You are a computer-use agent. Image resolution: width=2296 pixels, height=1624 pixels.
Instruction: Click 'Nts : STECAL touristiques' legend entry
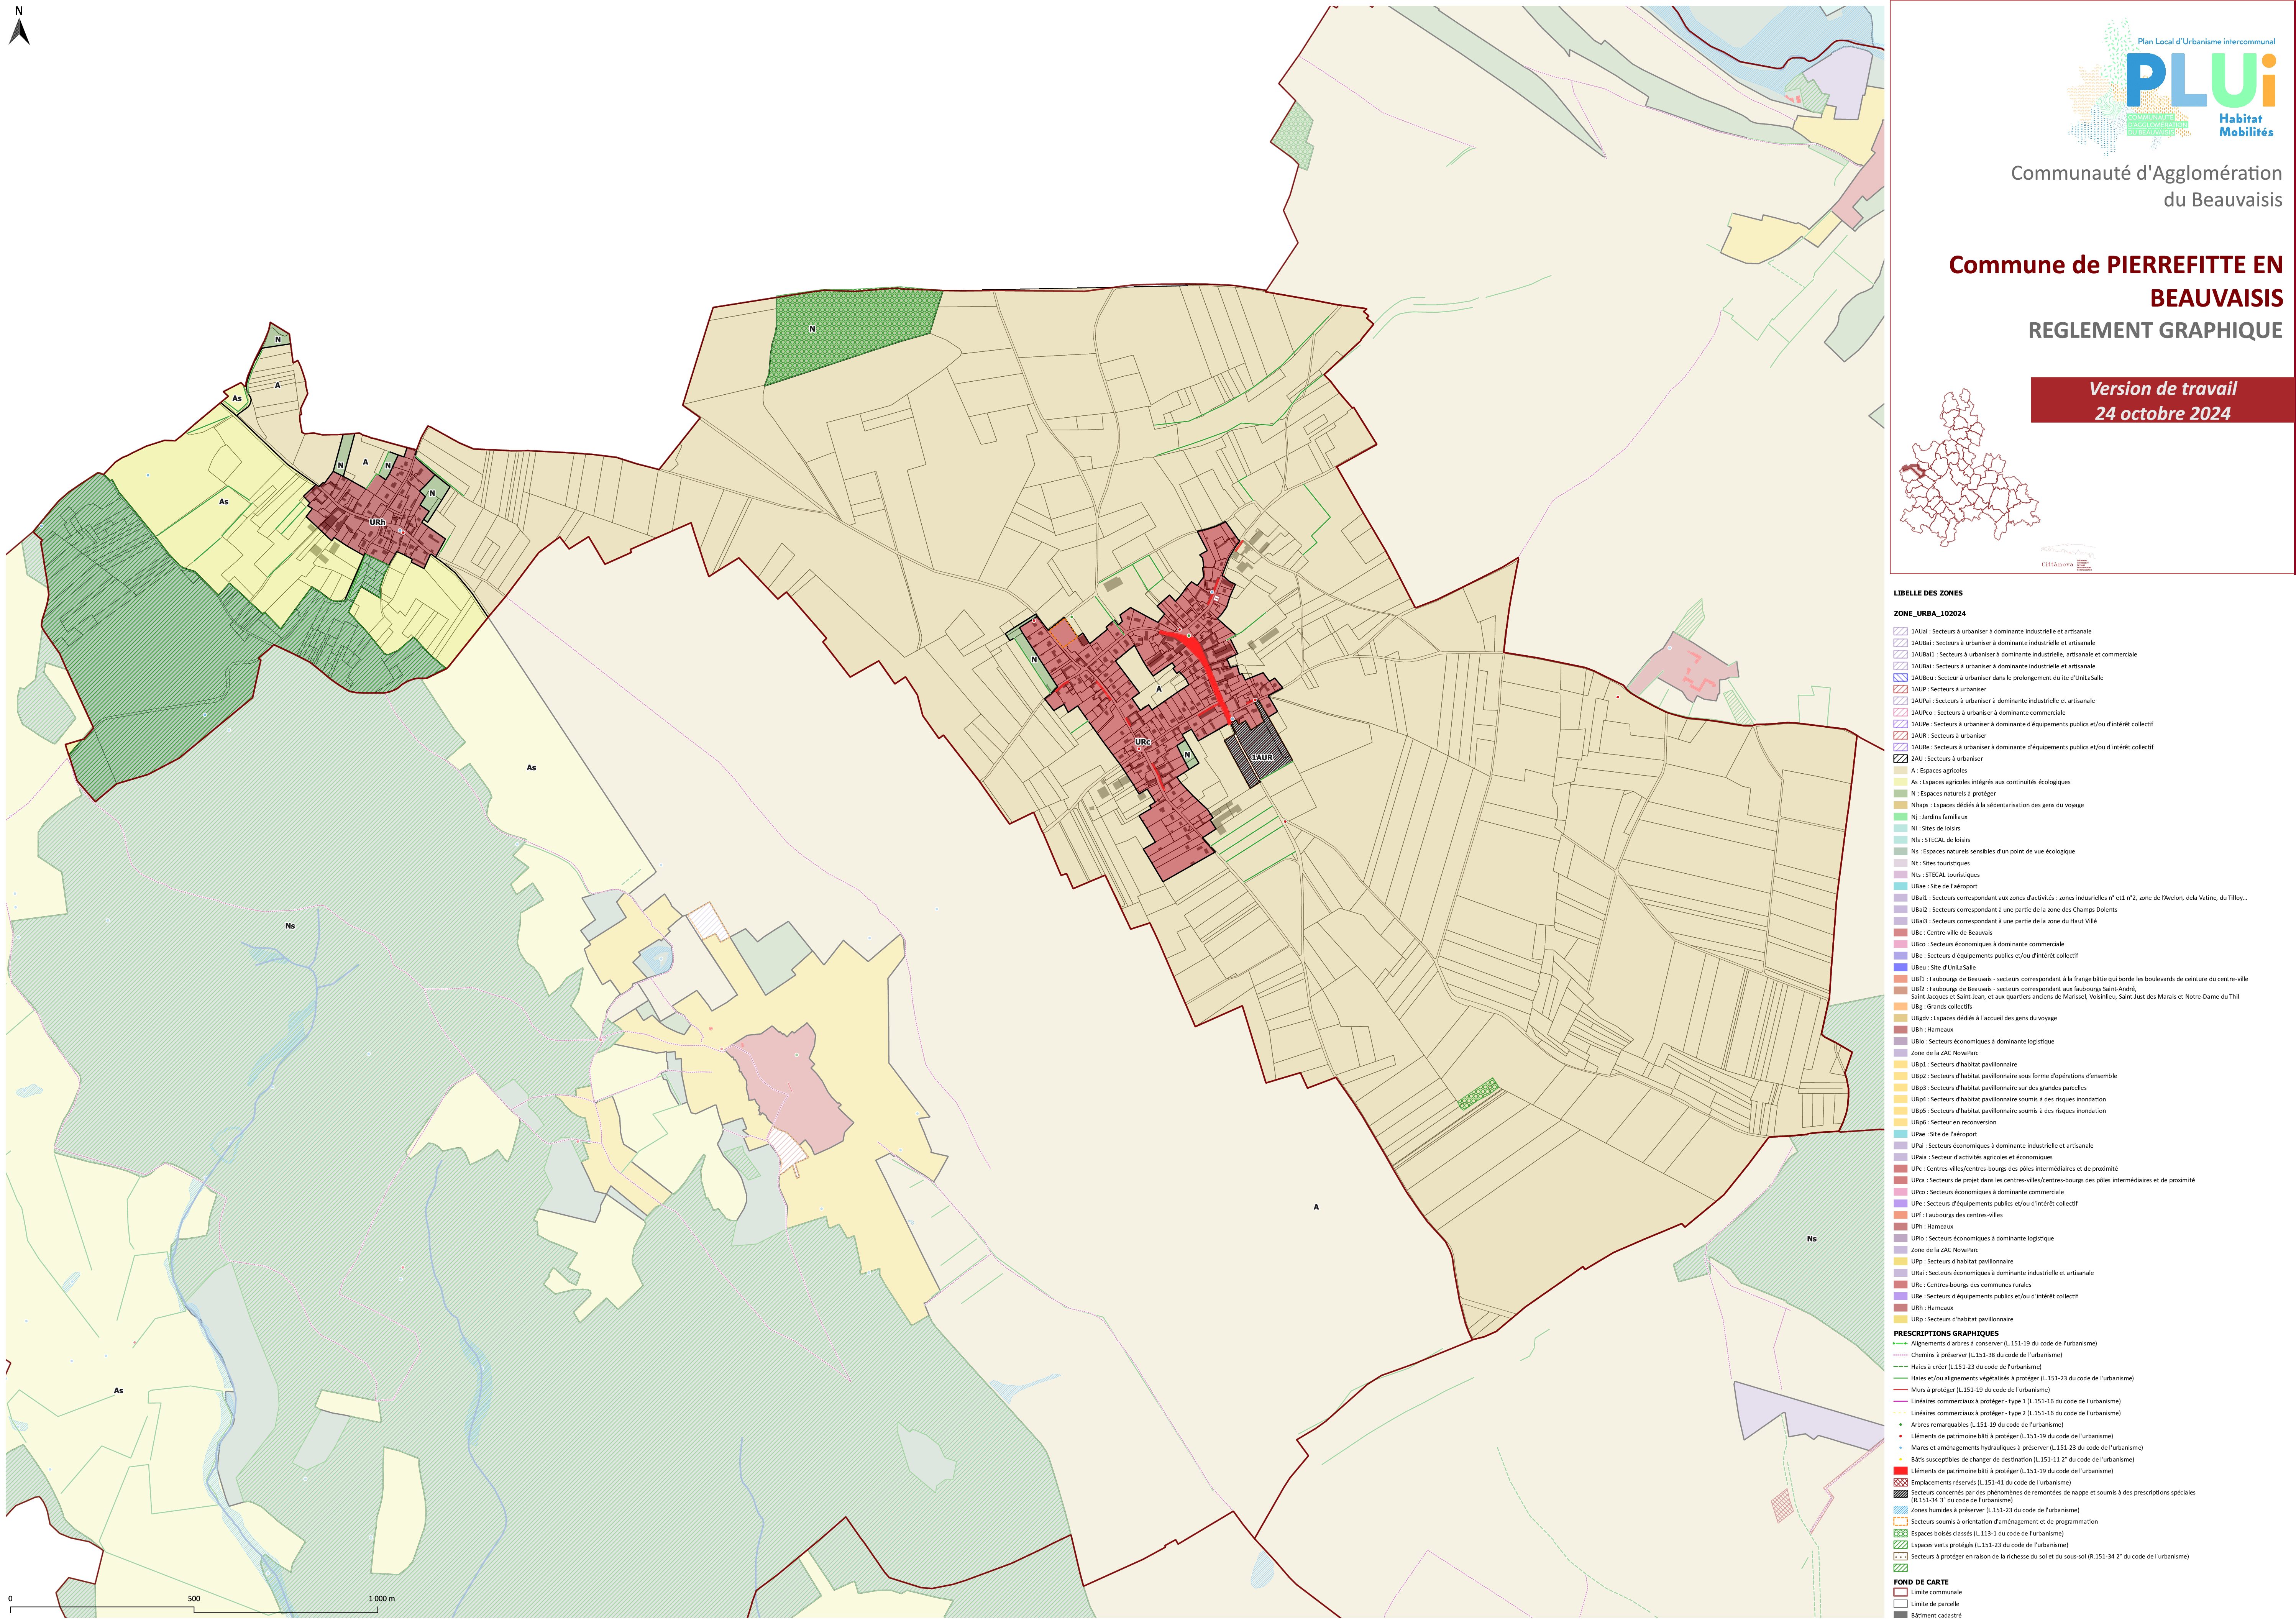click(x=1945, y=875)
